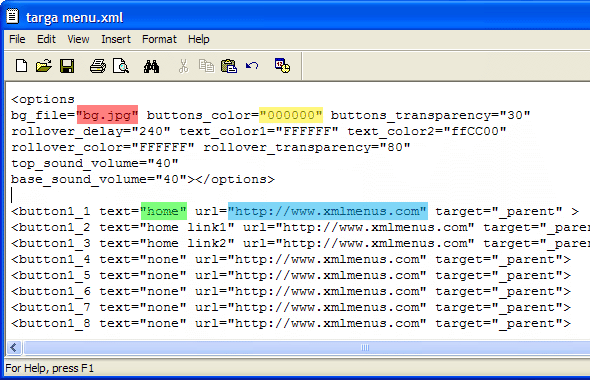Click the New document icon
This screenshot has height=380, width=590.
[21, 66]
